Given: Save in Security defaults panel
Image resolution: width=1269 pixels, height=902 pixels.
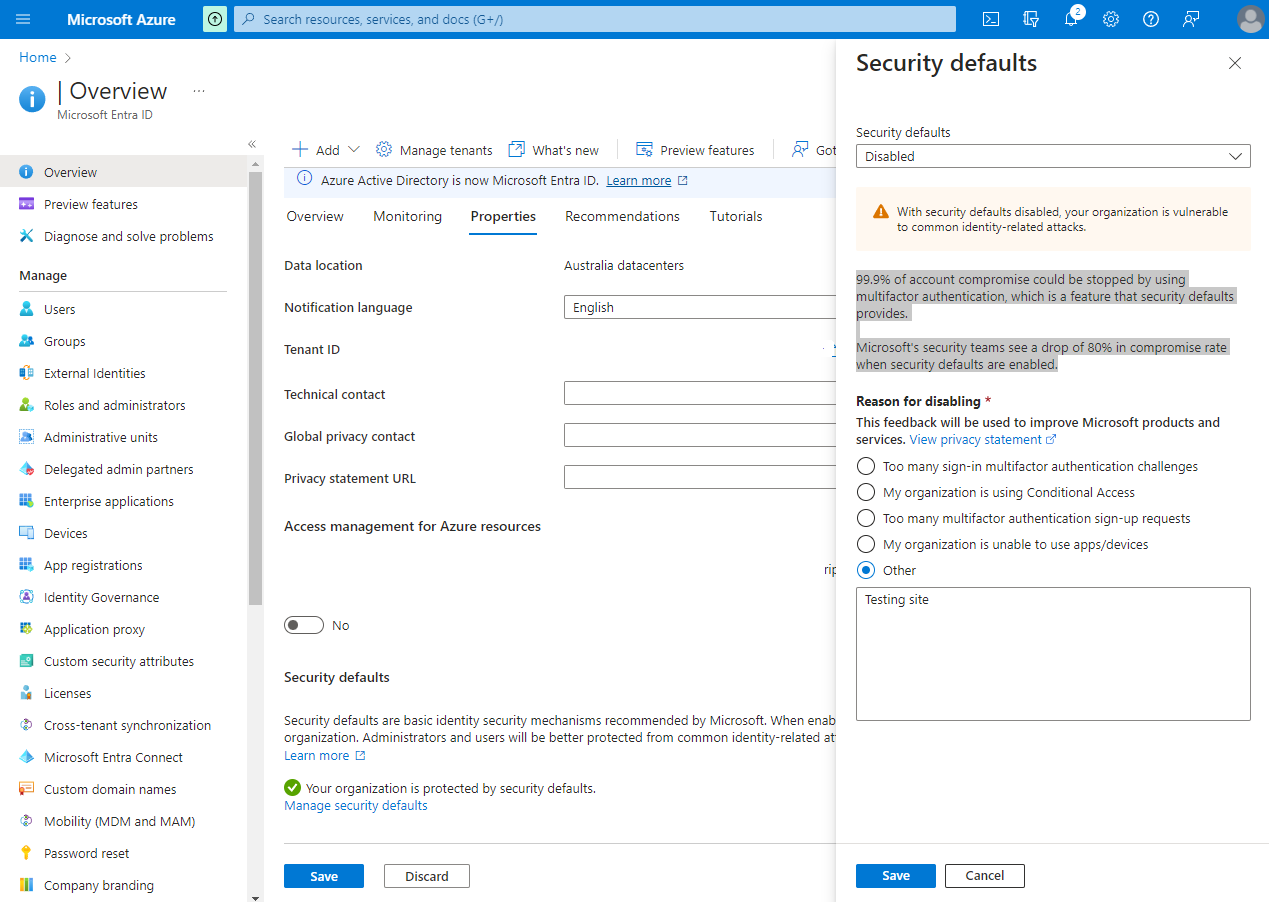Looking at the screenshot, I should 896,876.
